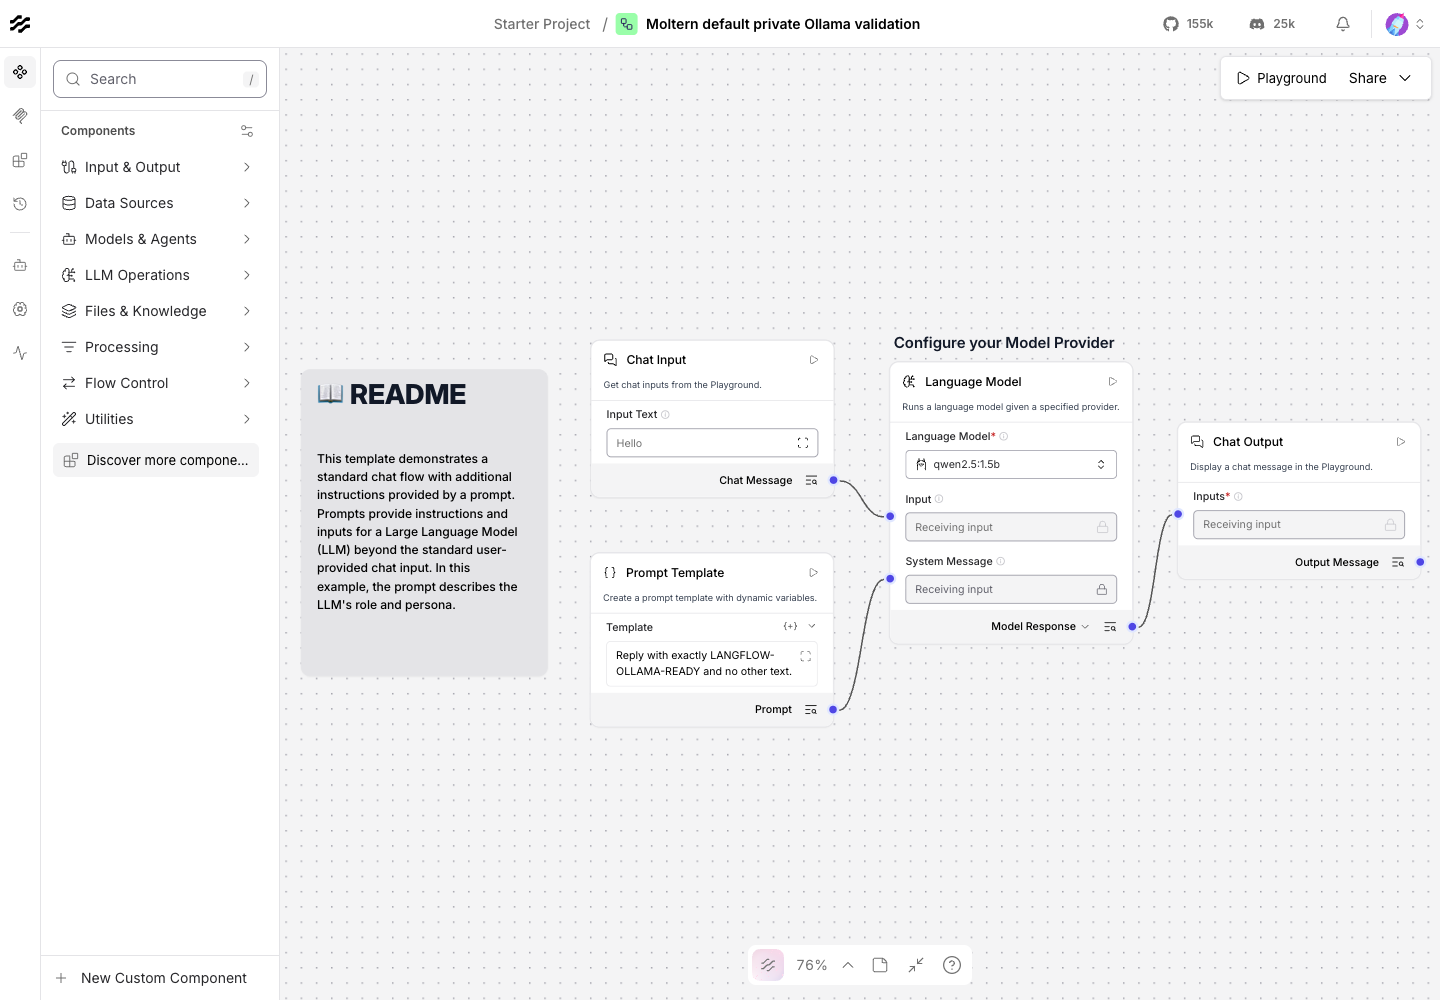
Task: Open the Share dropdown menu
Action: [x=1380, y=78]
